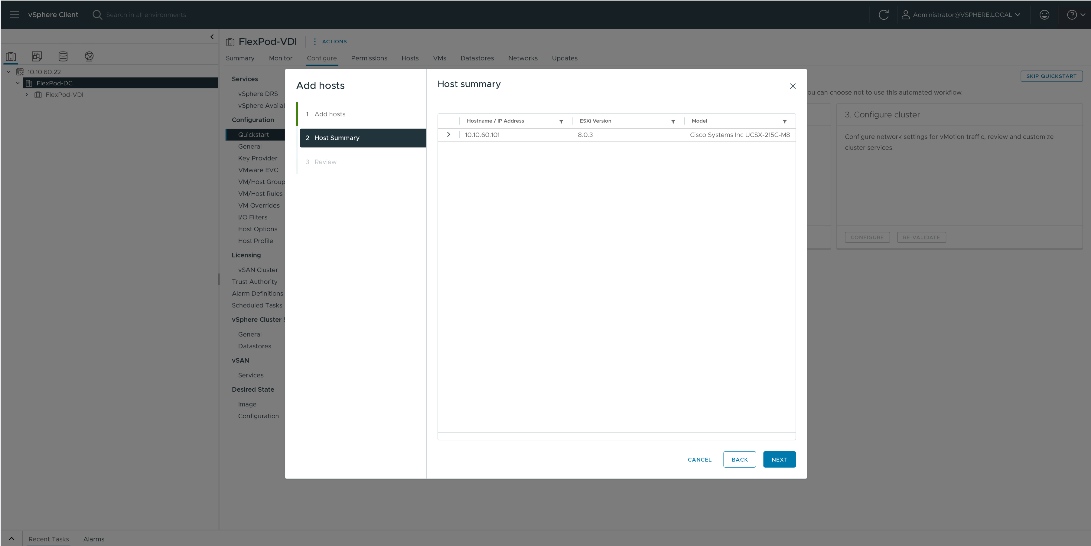Open the smiley feedback icon
The width and height of the screenshot is (1091, 546).
click(x=1044, y=15)
